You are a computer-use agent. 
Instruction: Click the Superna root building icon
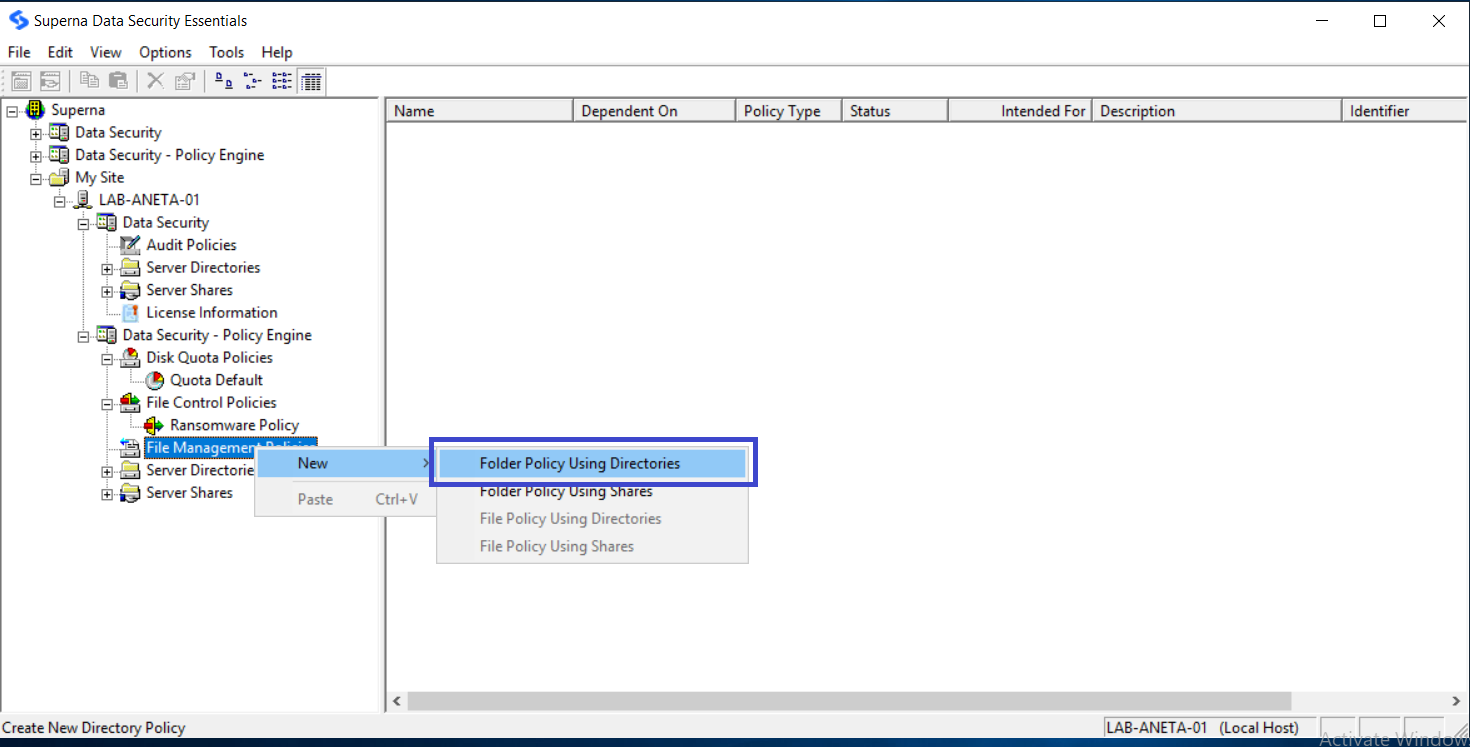pos(36,110)
